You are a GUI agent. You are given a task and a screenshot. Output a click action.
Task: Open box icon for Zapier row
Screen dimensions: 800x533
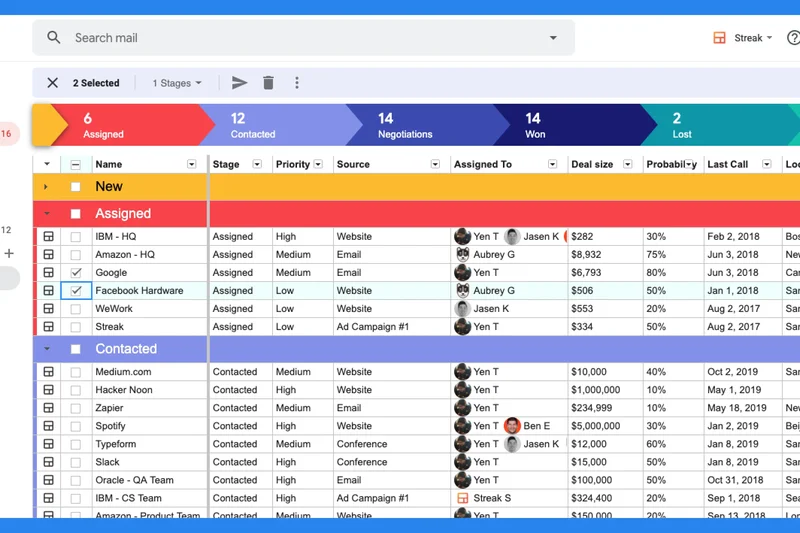(x=48, y=408)
